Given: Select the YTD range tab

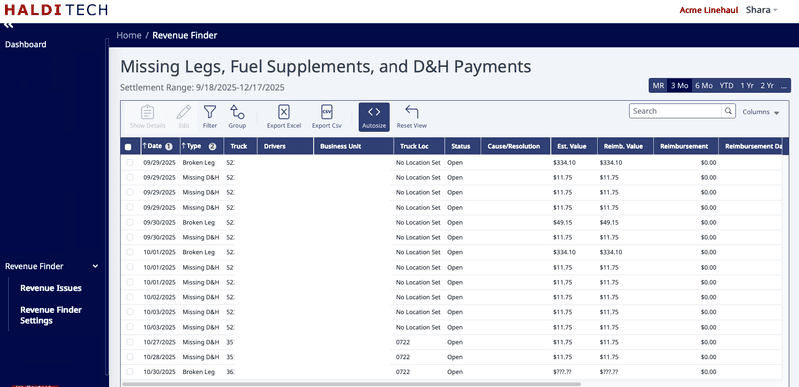Looking at the screenshot, I should pyautogui.click(x=726, y=86).
